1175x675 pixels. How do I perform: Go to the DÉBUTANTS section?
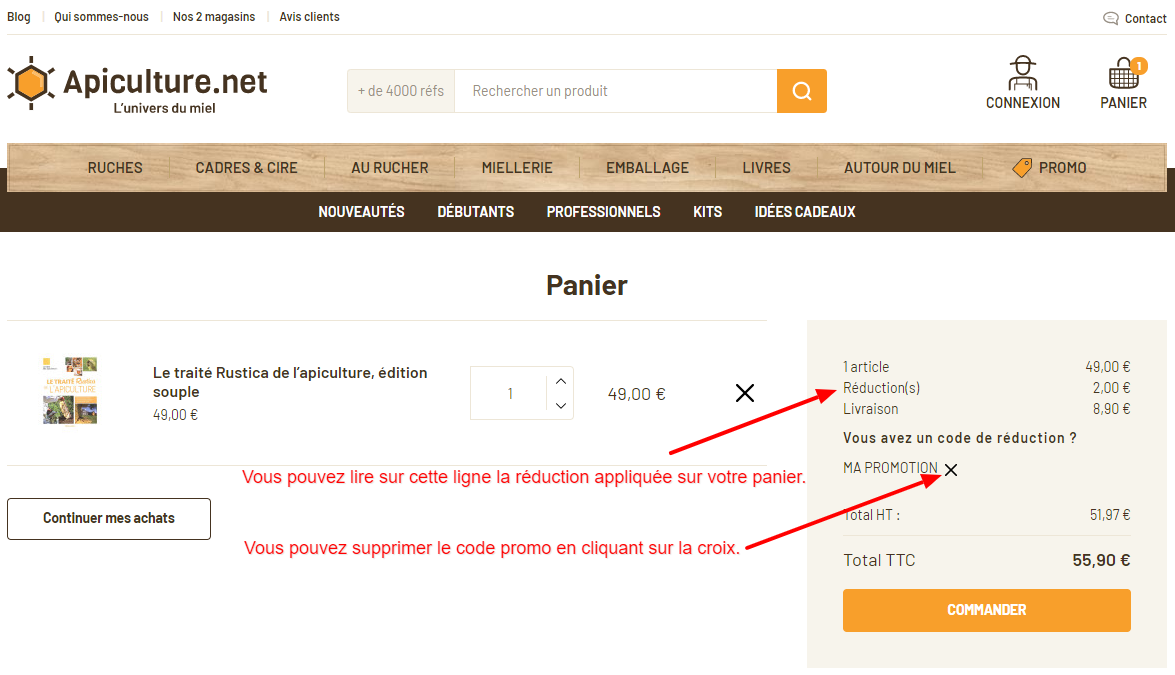click(x=476, y=212)
